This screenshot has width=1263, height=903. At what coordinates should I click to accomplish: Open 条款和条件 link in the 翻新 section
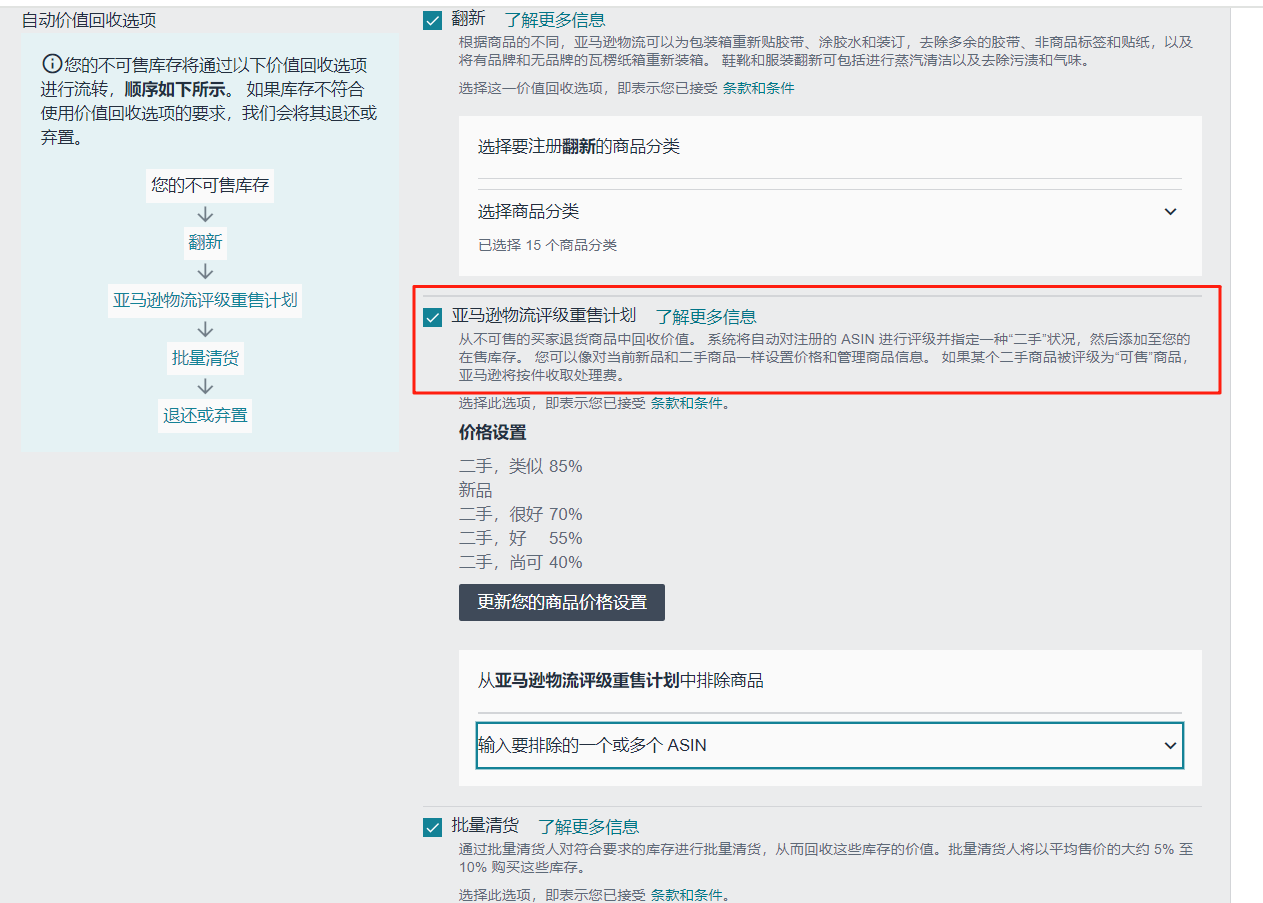tap(759, 88)
